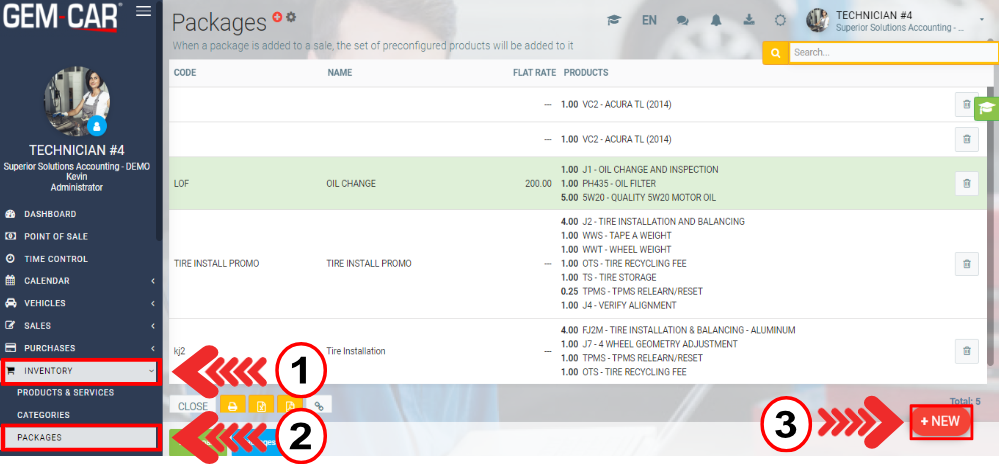Open Products & Services submenu item
This screenshot has height=464, width=999.
click(65, 393)
